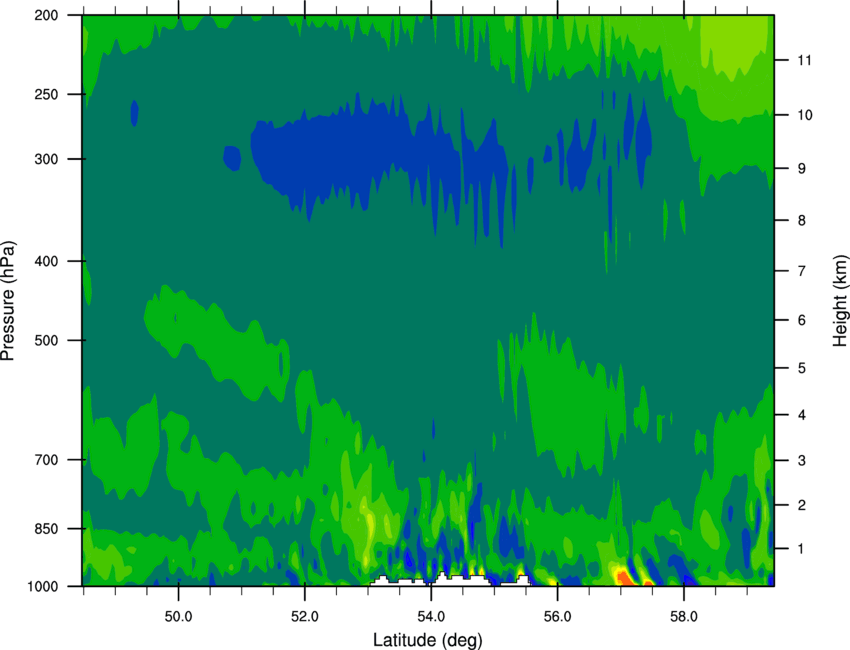Pick the 11 km height label
Viewport: 850px width, 650px height.
804,60
